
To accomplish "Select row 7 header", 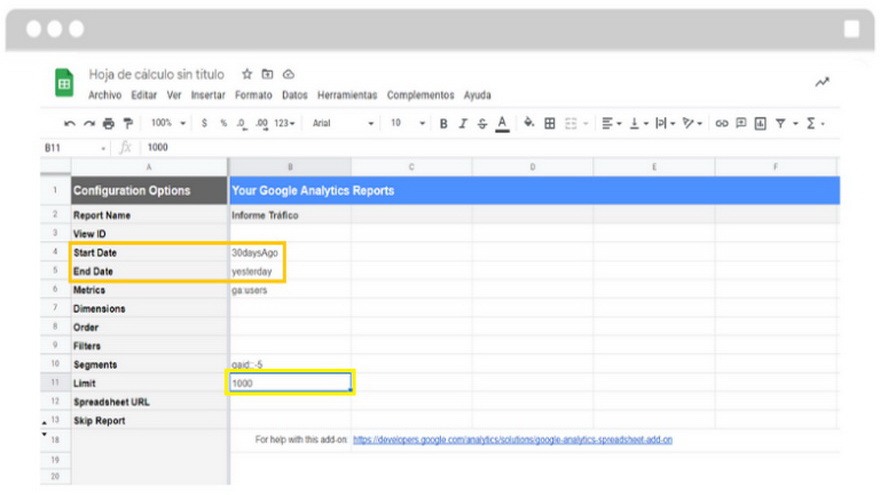I will (56, 308).
